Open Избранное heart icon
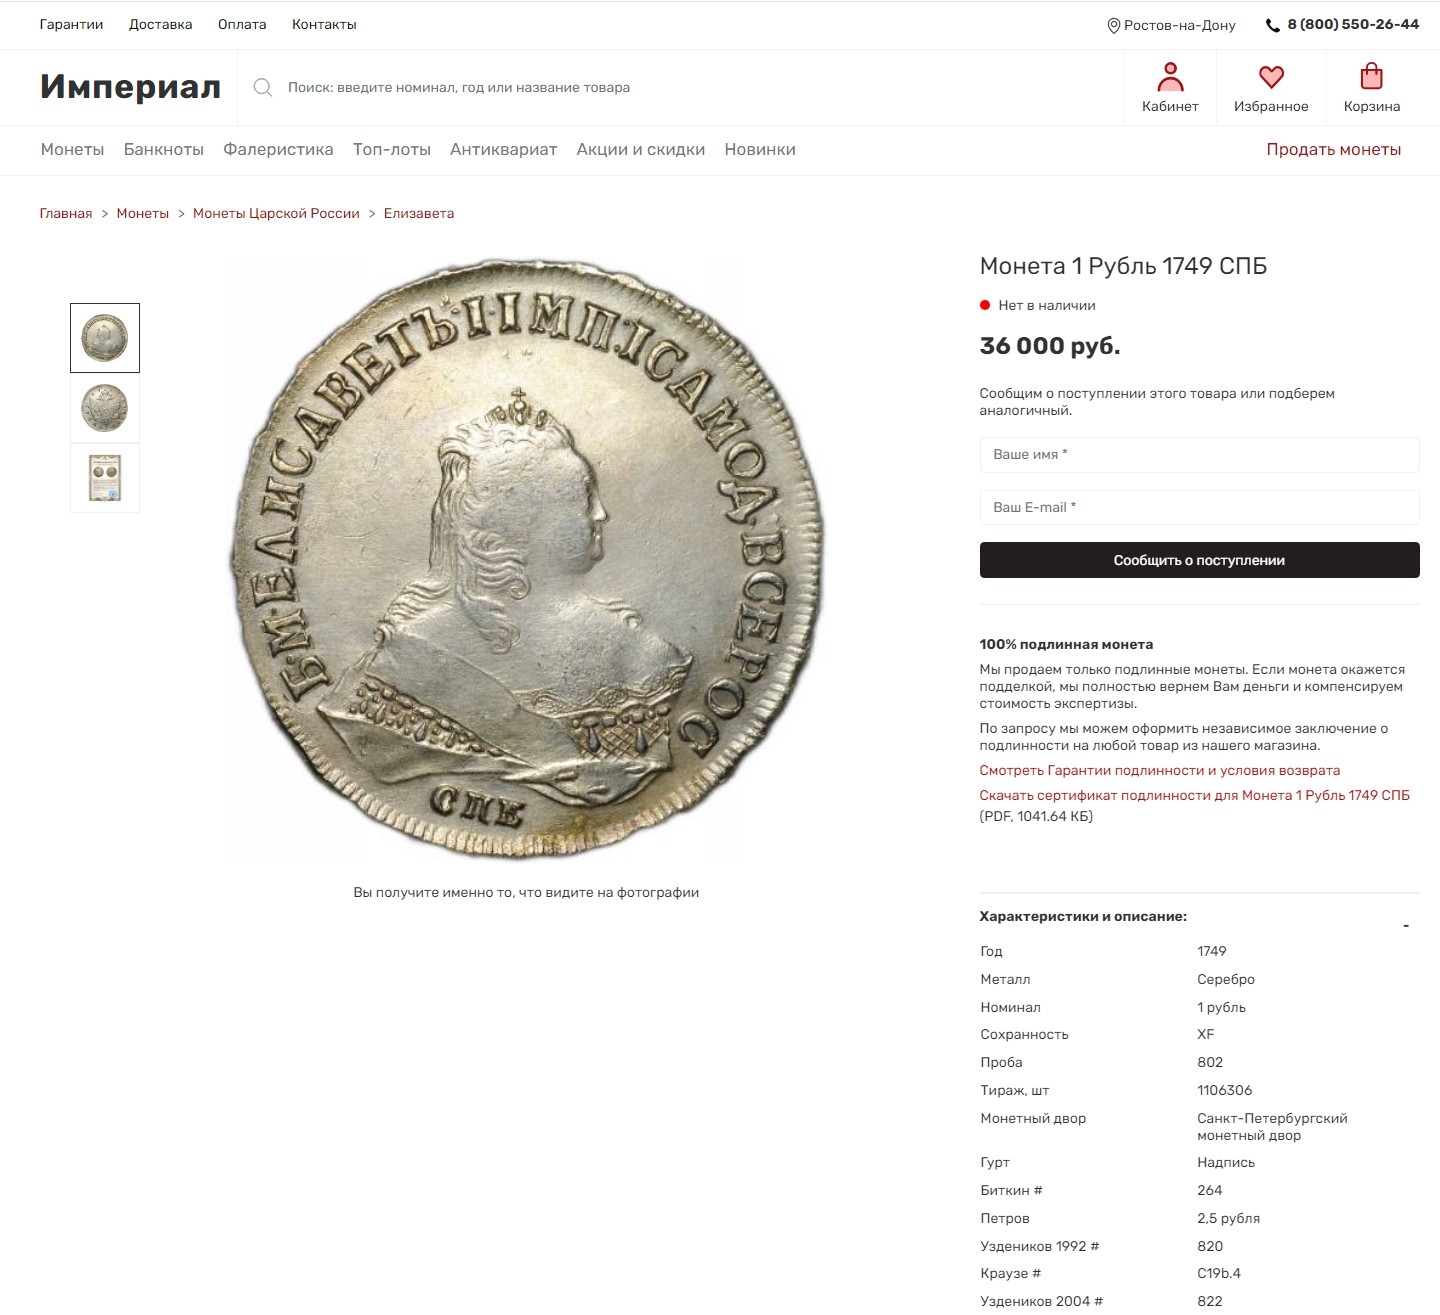This screenshot has width=1440, height=1315. point(1271,77)
